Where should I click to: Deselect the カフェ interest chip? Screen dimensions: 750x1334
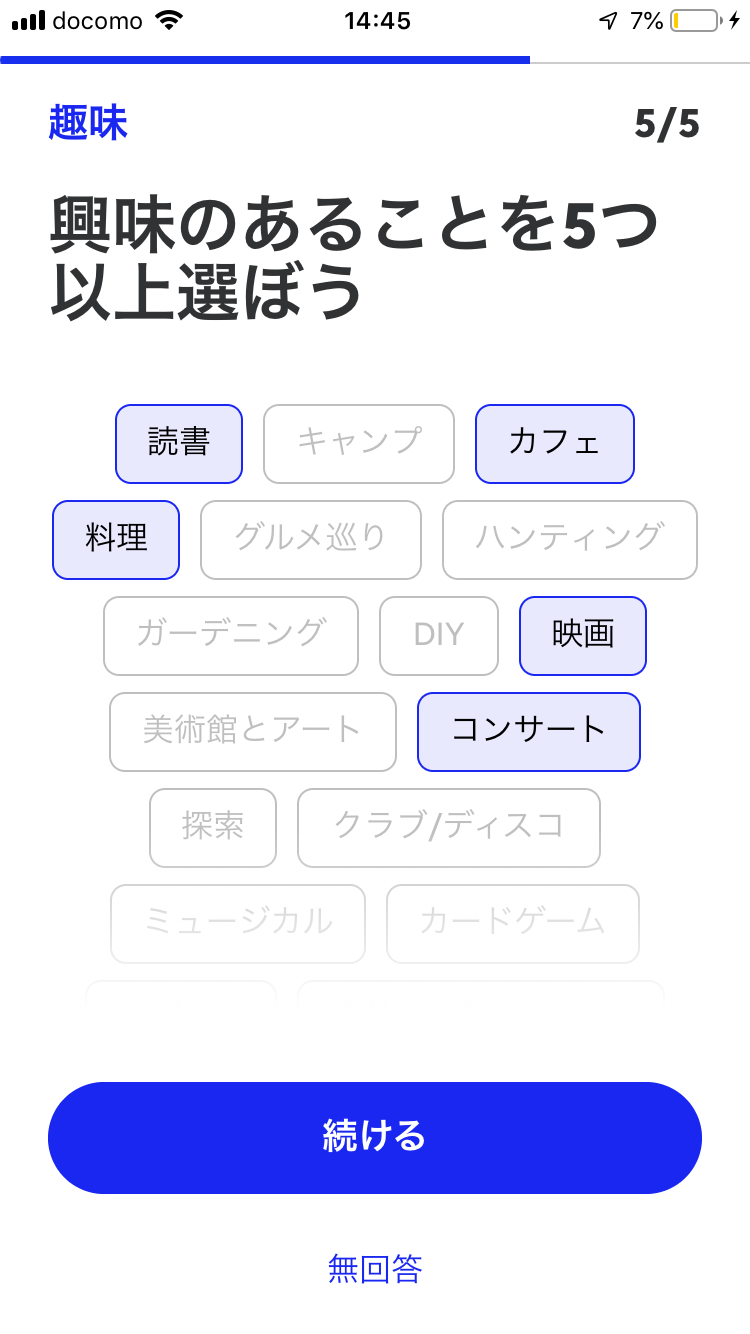[x=554, y=443]
